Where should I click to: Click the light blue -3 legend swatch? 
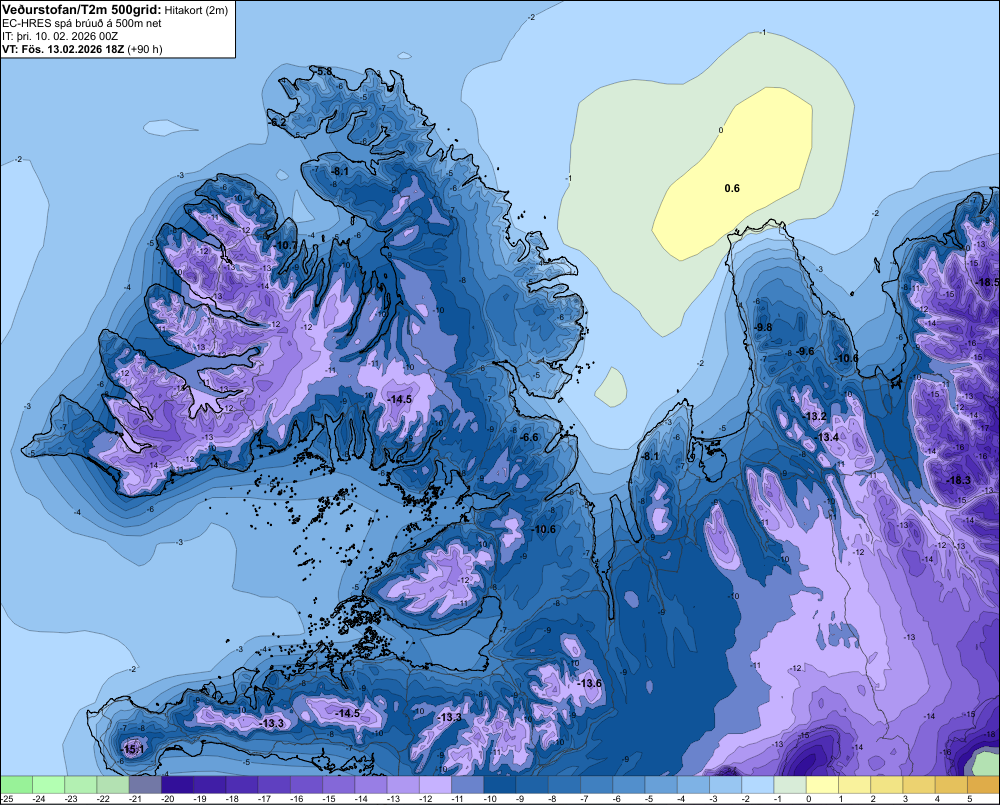[726, 785]
